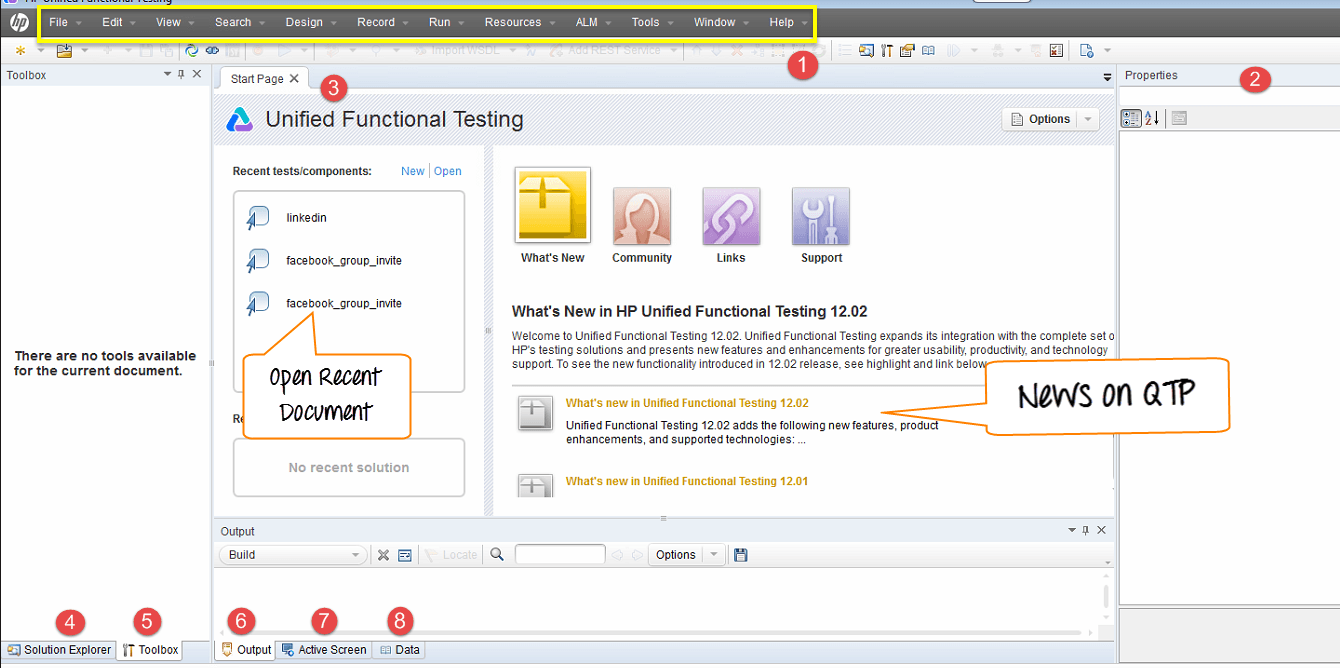
Task: Pin the Toolbox panel
Action: click(181, 75)
